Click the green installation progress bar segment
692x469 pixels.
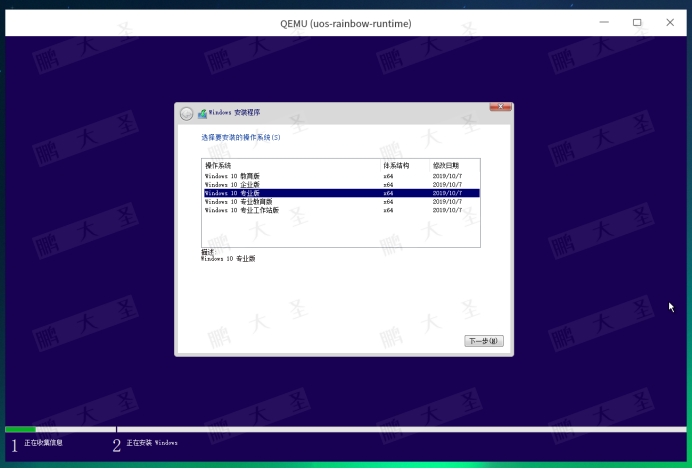pos(20,429)
